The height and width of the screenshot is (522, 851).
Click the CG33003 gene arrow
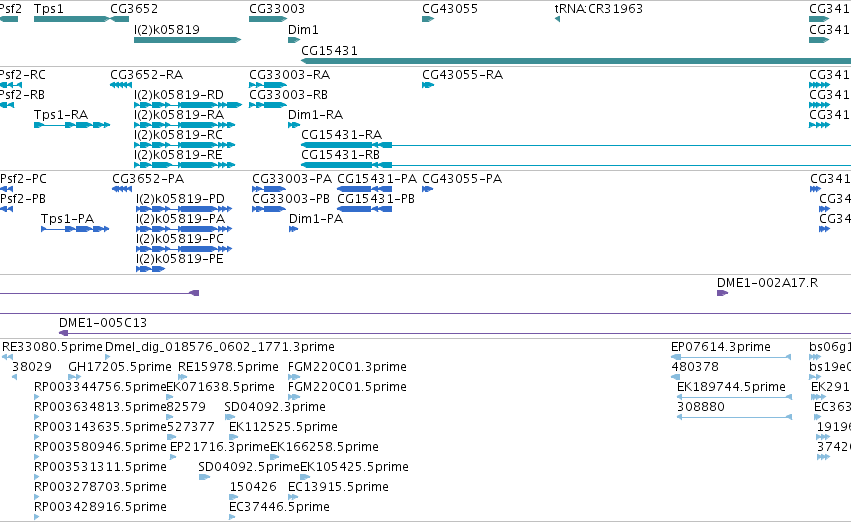pos(268,19)
